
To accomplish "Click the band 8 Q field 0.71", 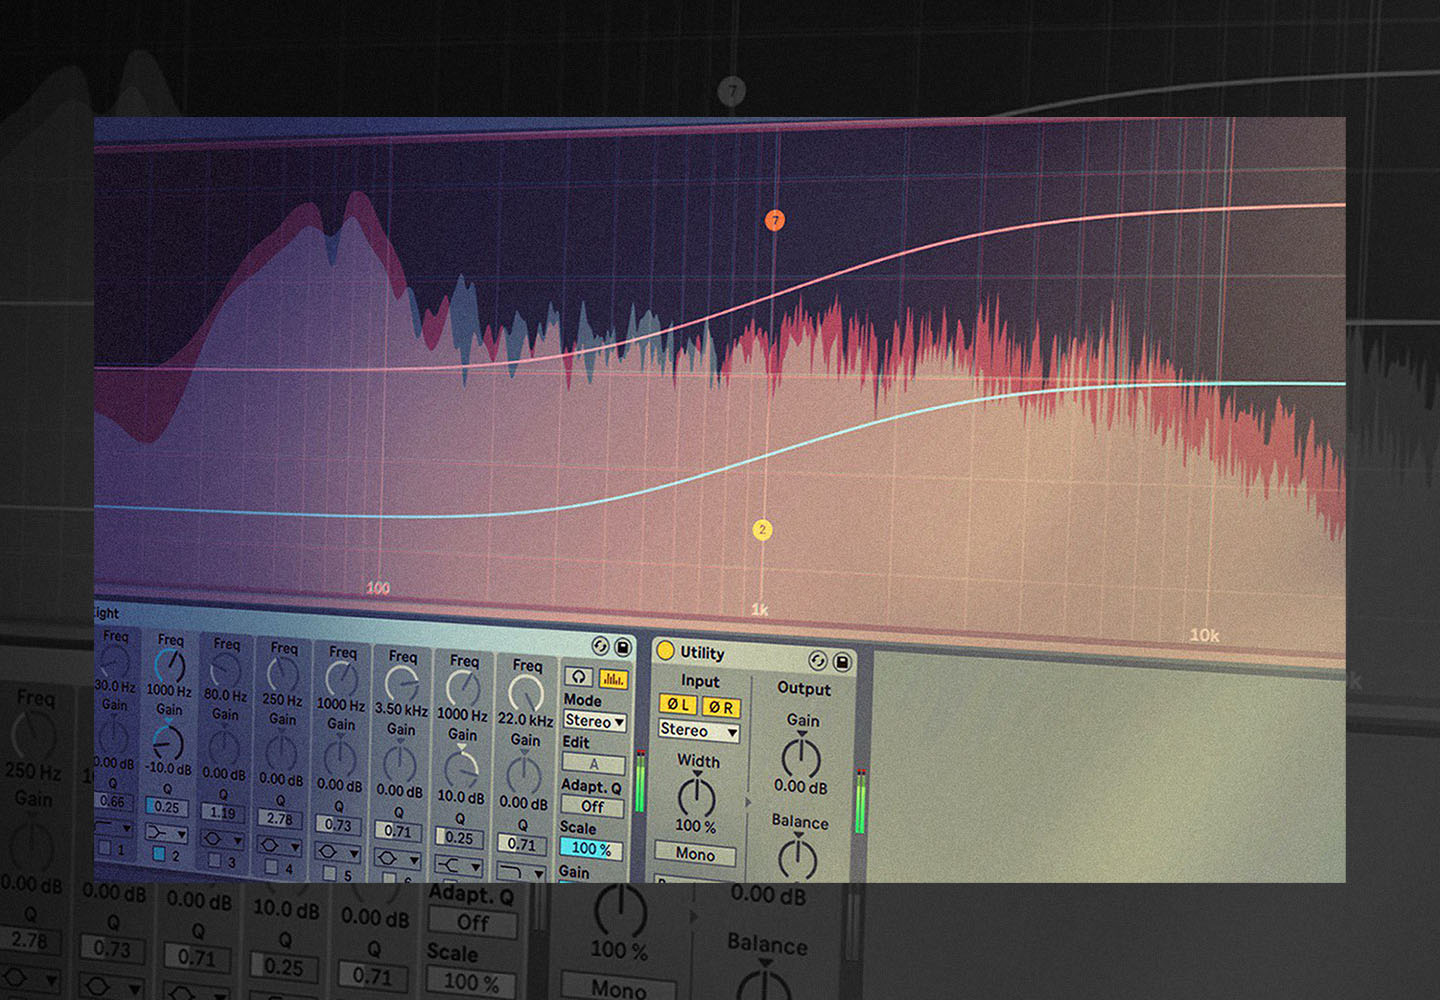I will click(522, 844).
